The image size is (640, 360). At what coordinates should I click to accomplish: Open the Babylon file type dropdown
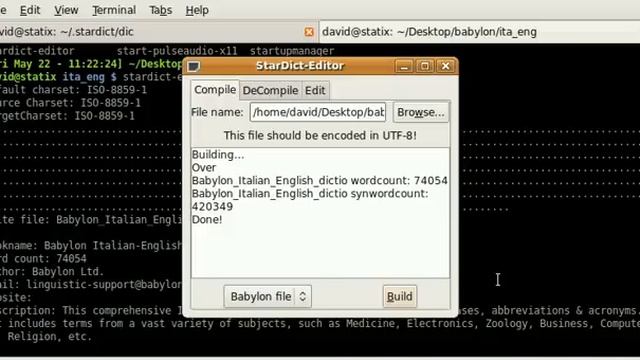(267, 296)
